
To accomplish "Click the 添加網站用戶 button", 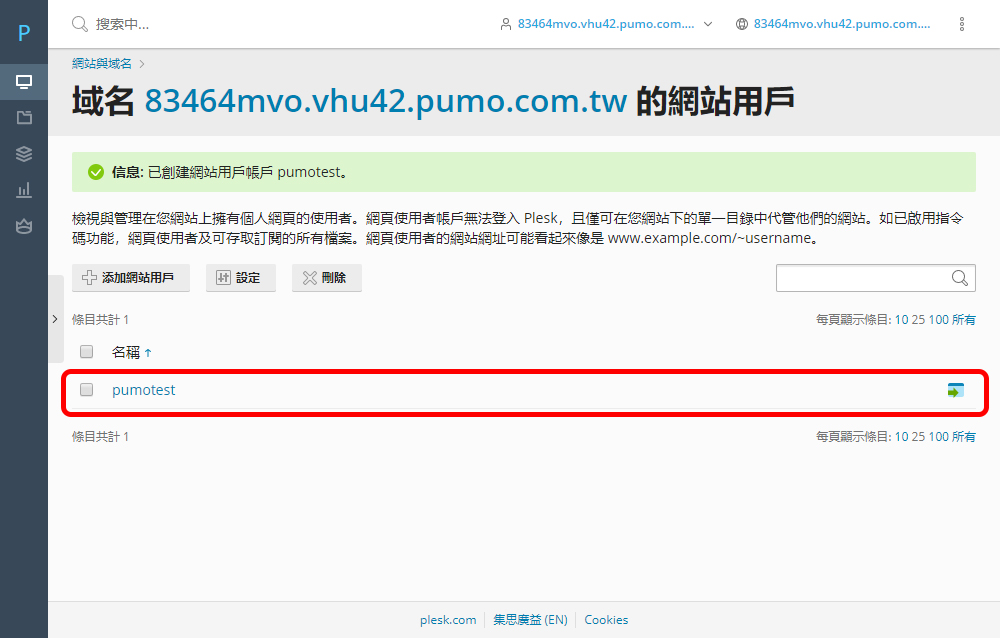I will (131, 278).
